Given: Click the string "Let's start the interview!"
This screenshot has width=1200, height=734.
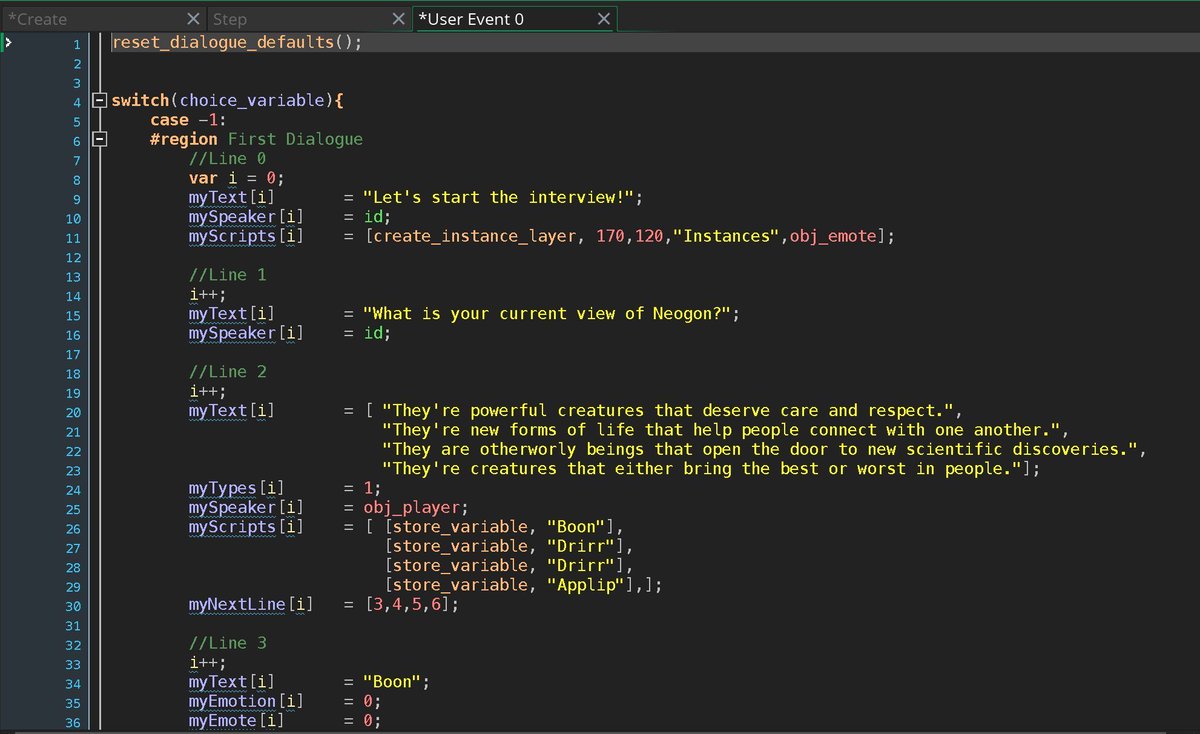Looking at the screenshot, I should point(498,197).
